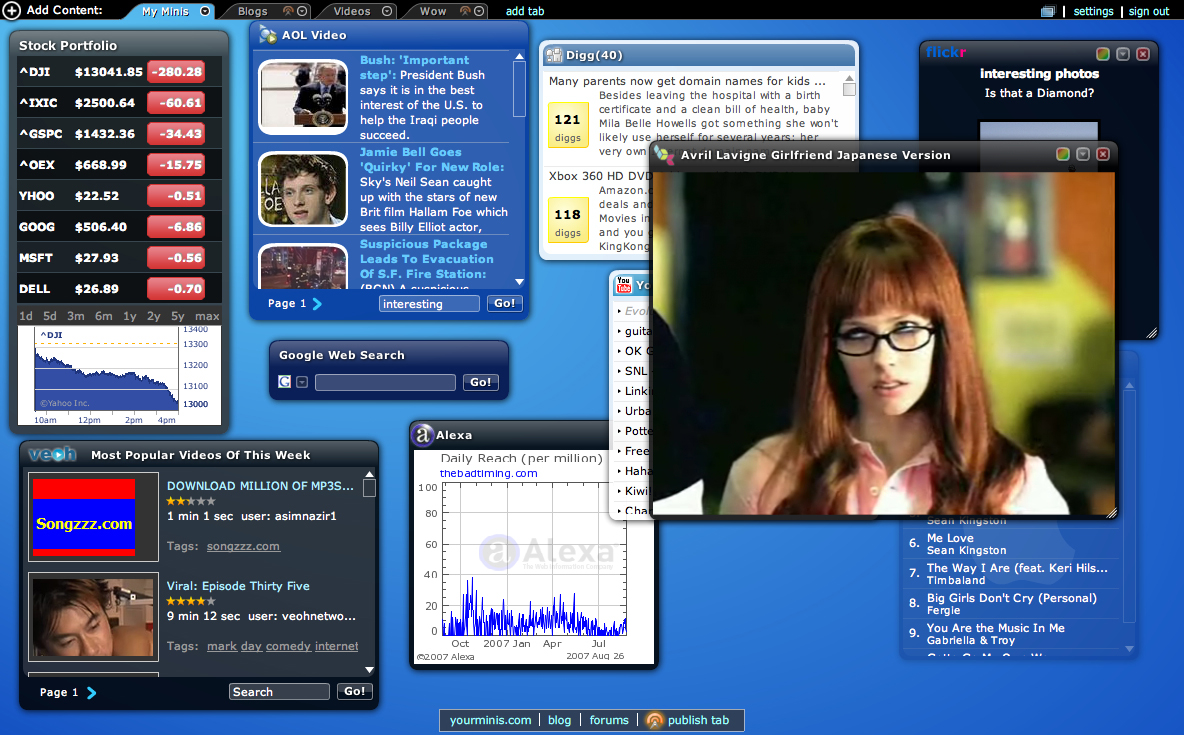
Task: Open the Jamie Bell video thumbnail
Action: pyautogui.click(x=303, y=189)
